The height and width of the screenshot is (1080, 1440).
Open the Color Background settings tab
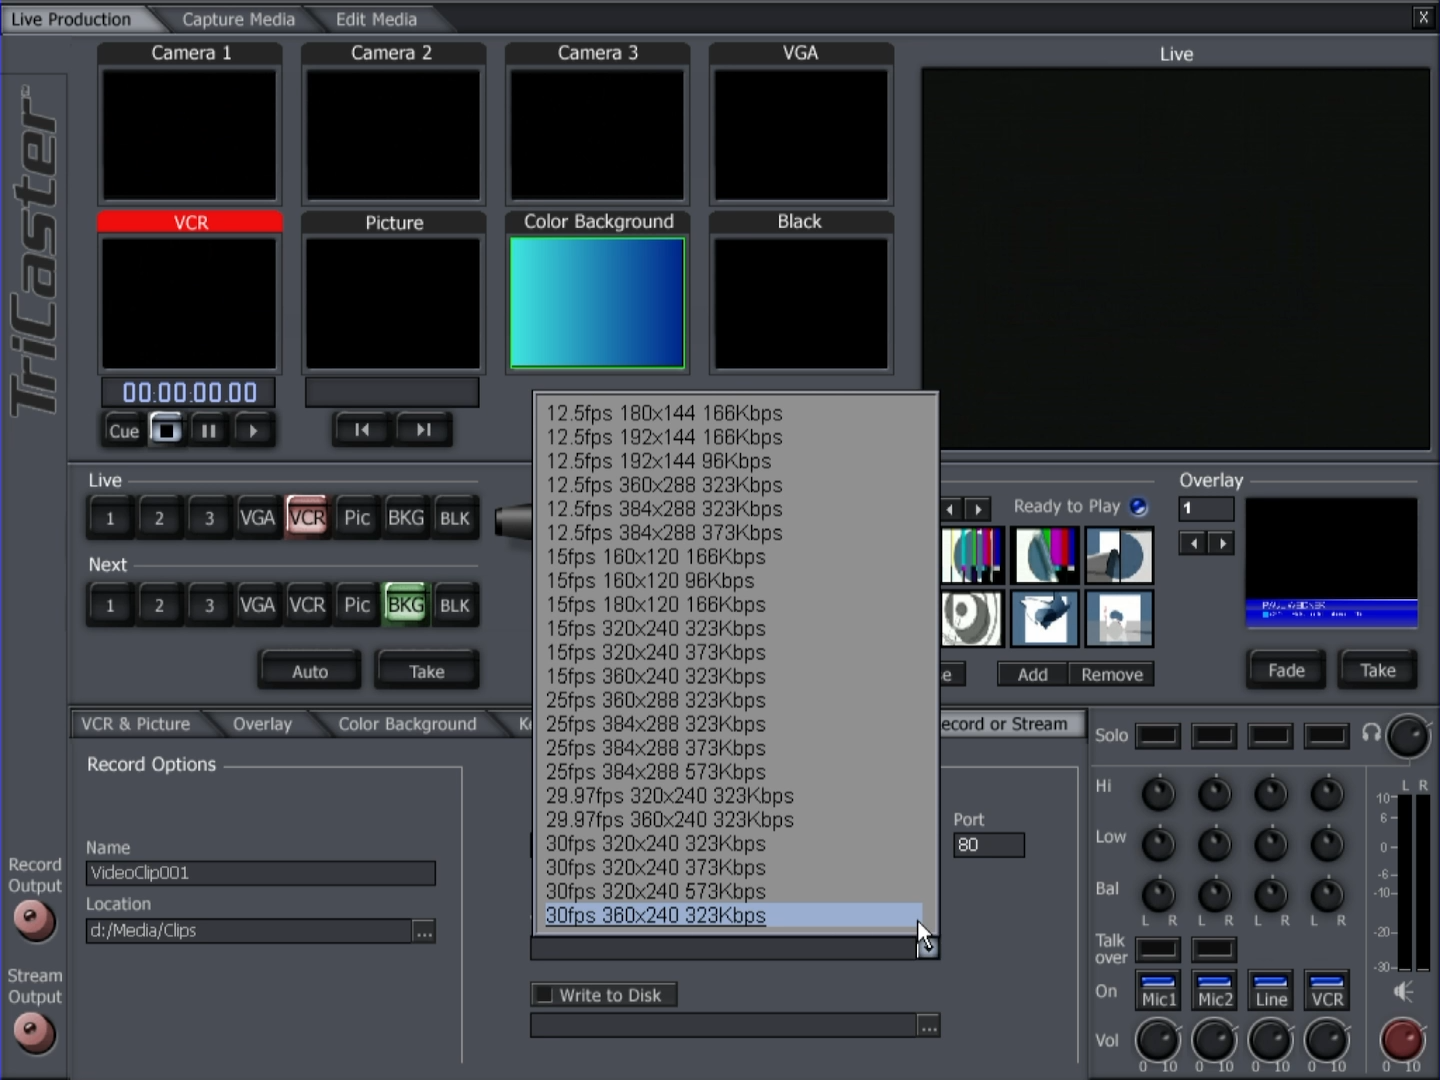click(x=407, y=724)
